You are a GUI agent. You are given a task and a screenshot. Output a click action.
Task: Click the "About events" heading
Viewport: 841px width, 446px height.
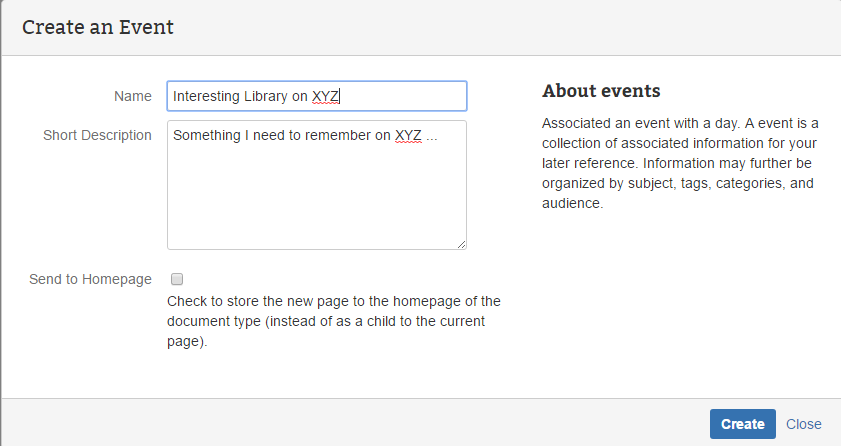pyautogui.click(x=601, y=91)
